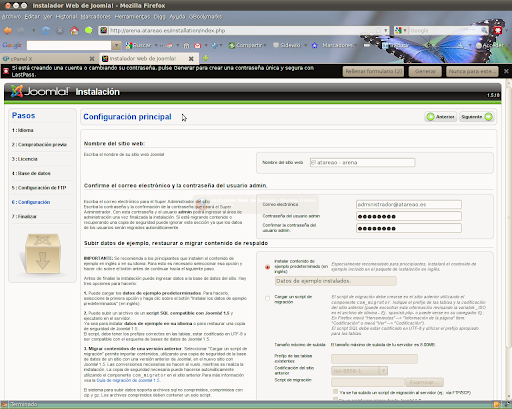Open the Digg menu
This screenshot has height=409, width=512.
[159, 16]
